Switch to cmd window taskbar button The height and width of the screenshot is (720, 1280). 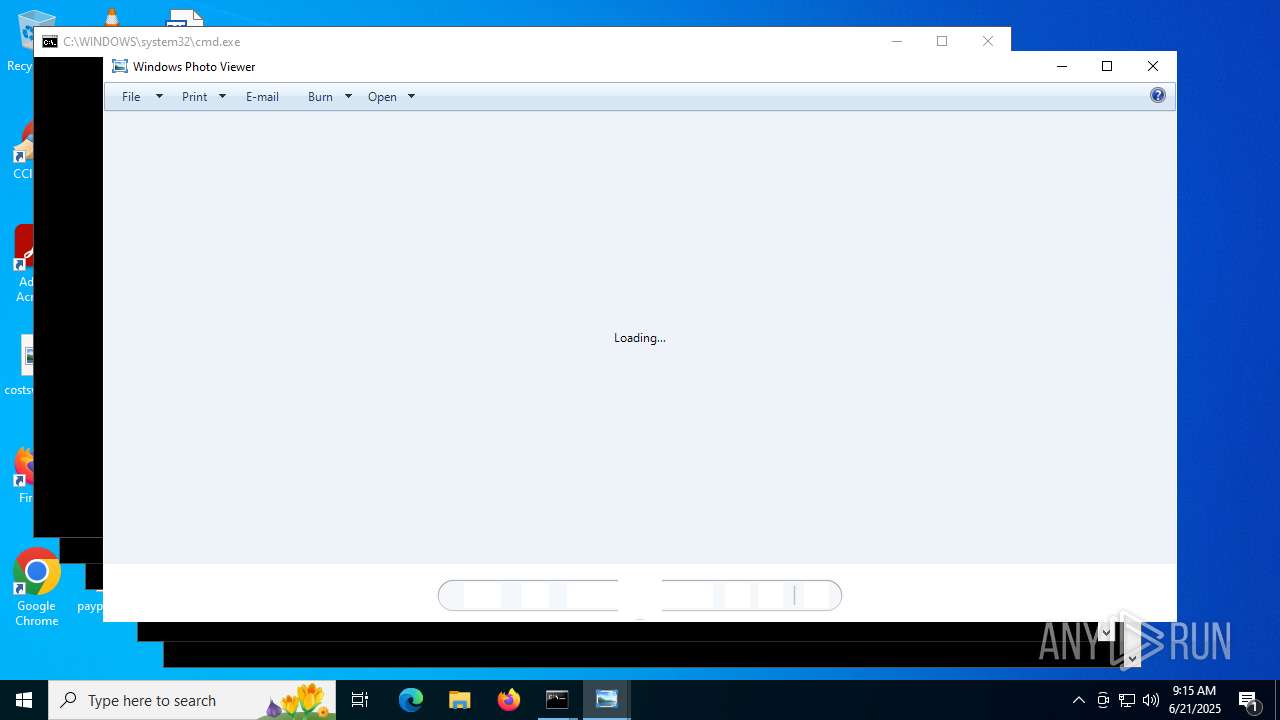(x=558, y=700)
